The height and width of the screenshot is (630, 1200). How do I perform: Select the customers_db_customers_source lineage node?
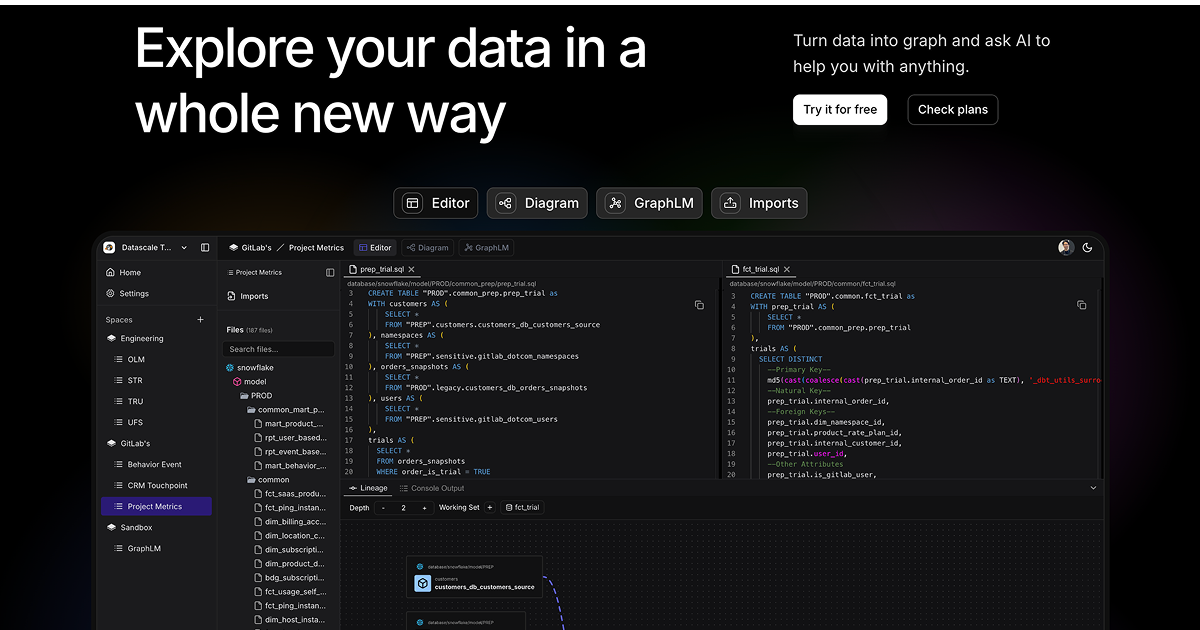point(474,578)
